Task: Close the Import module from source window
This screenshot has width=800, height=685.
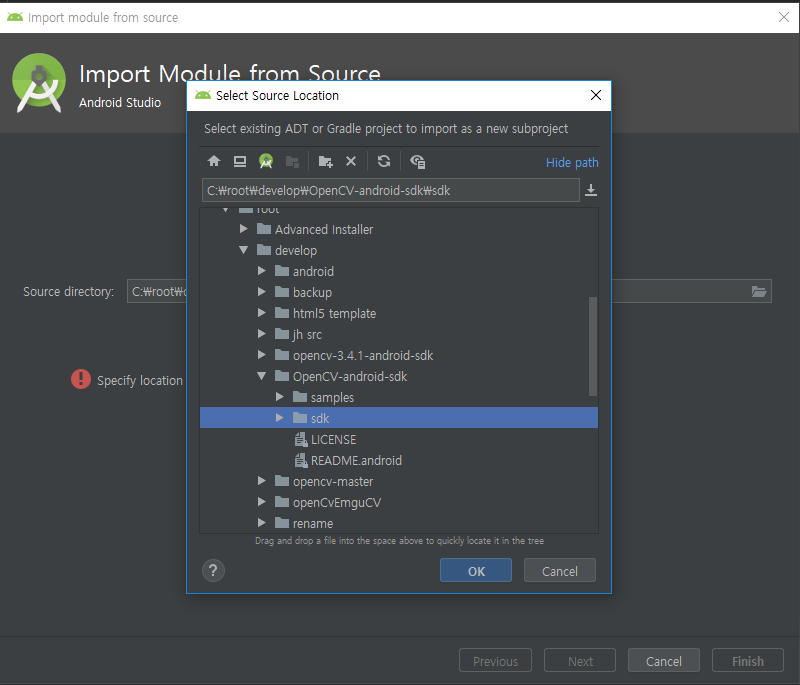Action: pos(784,17)
